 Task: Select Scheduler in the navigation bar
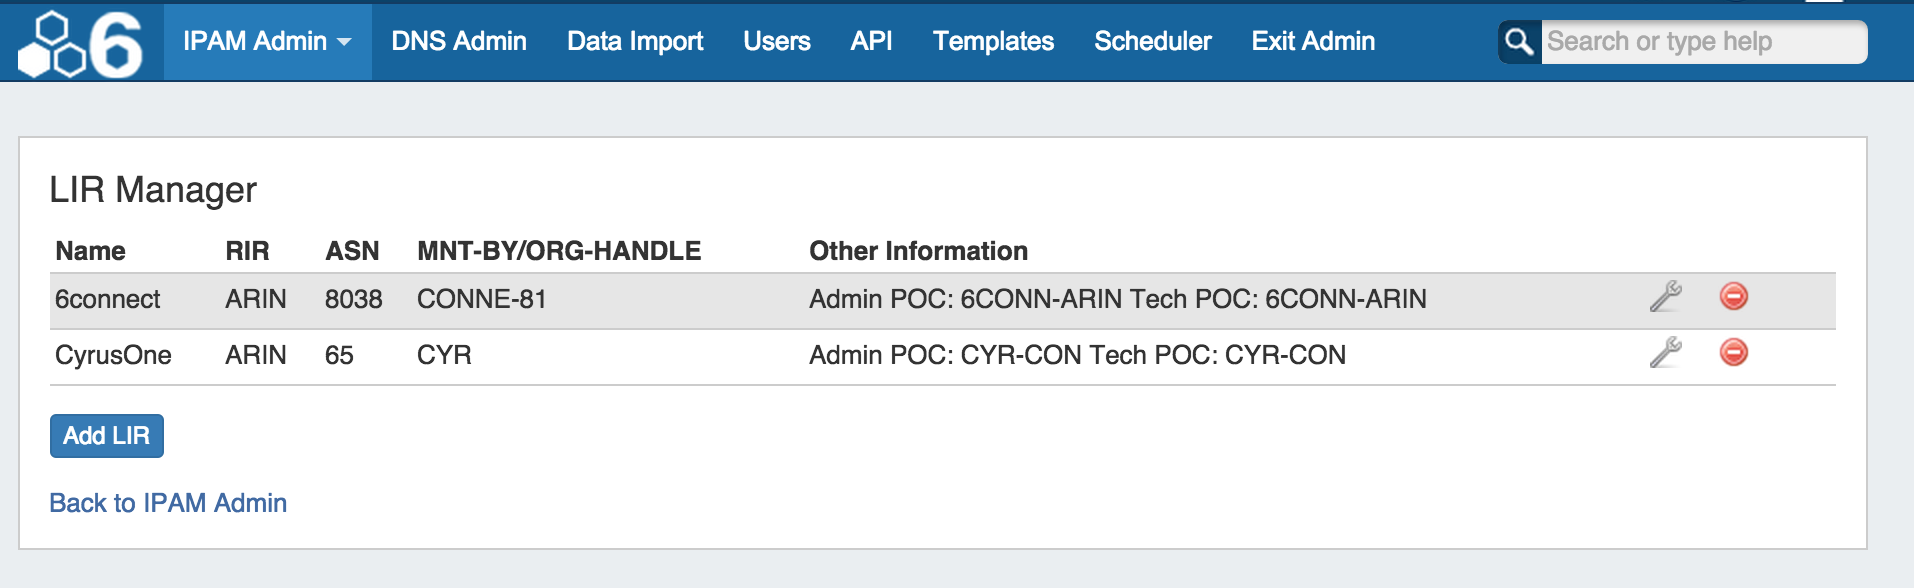tap(1152, 42)
